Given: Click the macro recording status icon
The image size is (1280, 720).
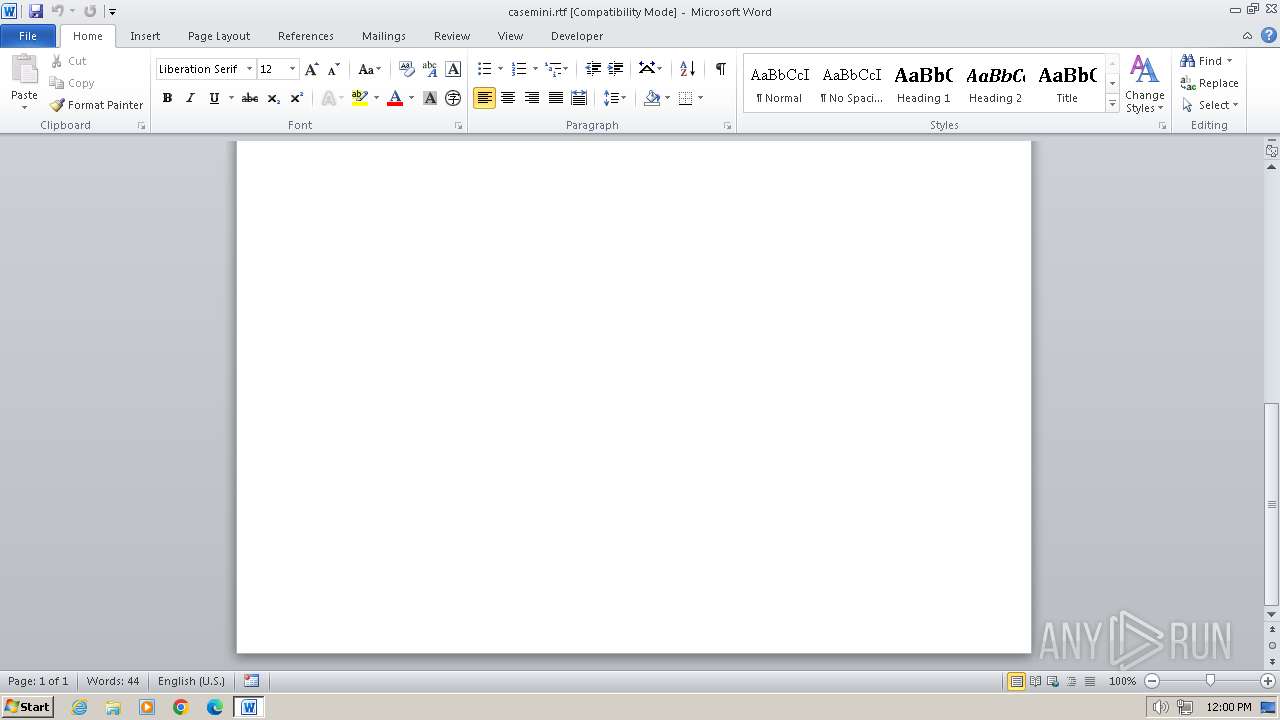Looking at the screenshot, I should pyautogui.click(x=251, y=681).
